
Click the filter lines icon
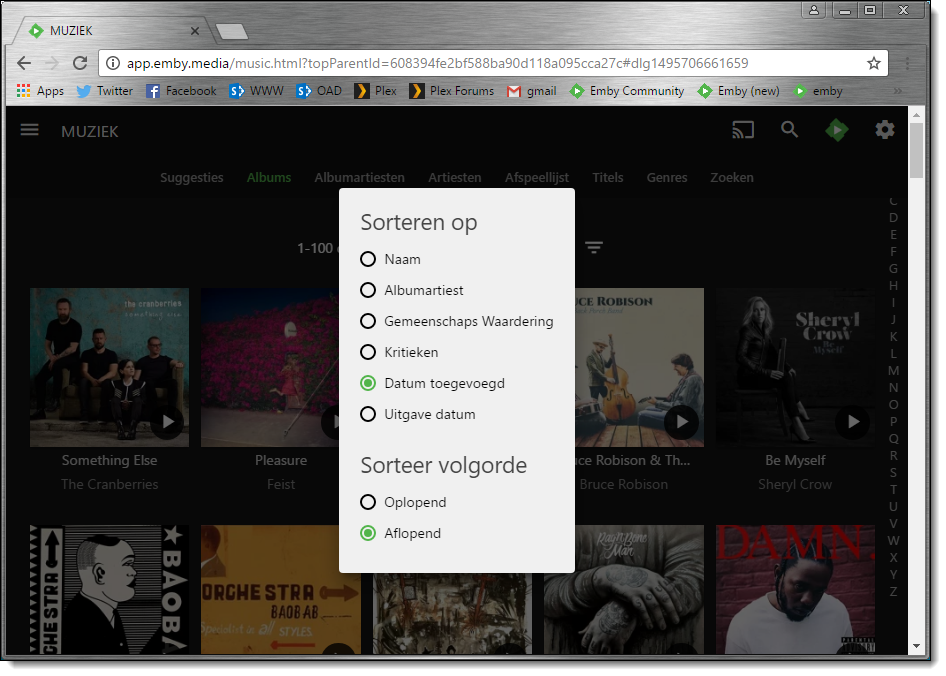(x=594, y=247)
